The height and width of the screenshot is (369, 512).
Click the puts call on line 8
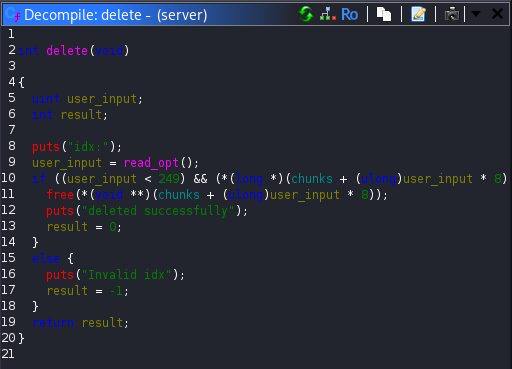coord(46,147)
